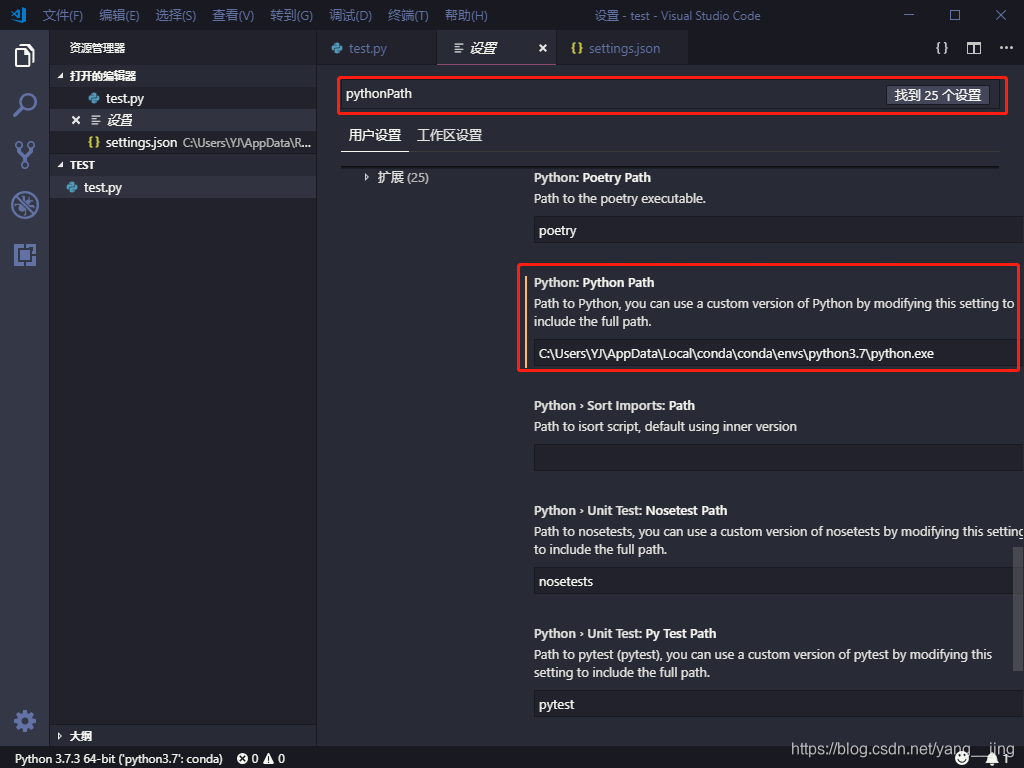Select the 工作区设置 tab
This screenshot has height=768, width=1024.
(x=449, y=135)
